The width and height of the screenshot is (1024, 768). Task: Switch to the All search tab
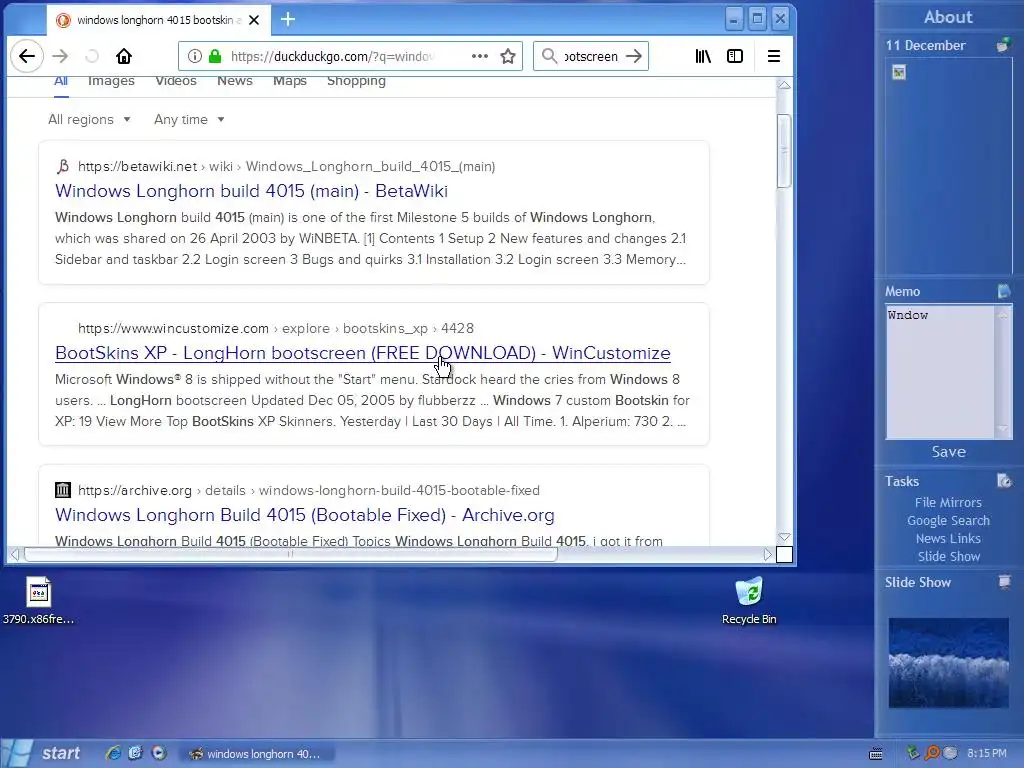(x=61, y=81)
